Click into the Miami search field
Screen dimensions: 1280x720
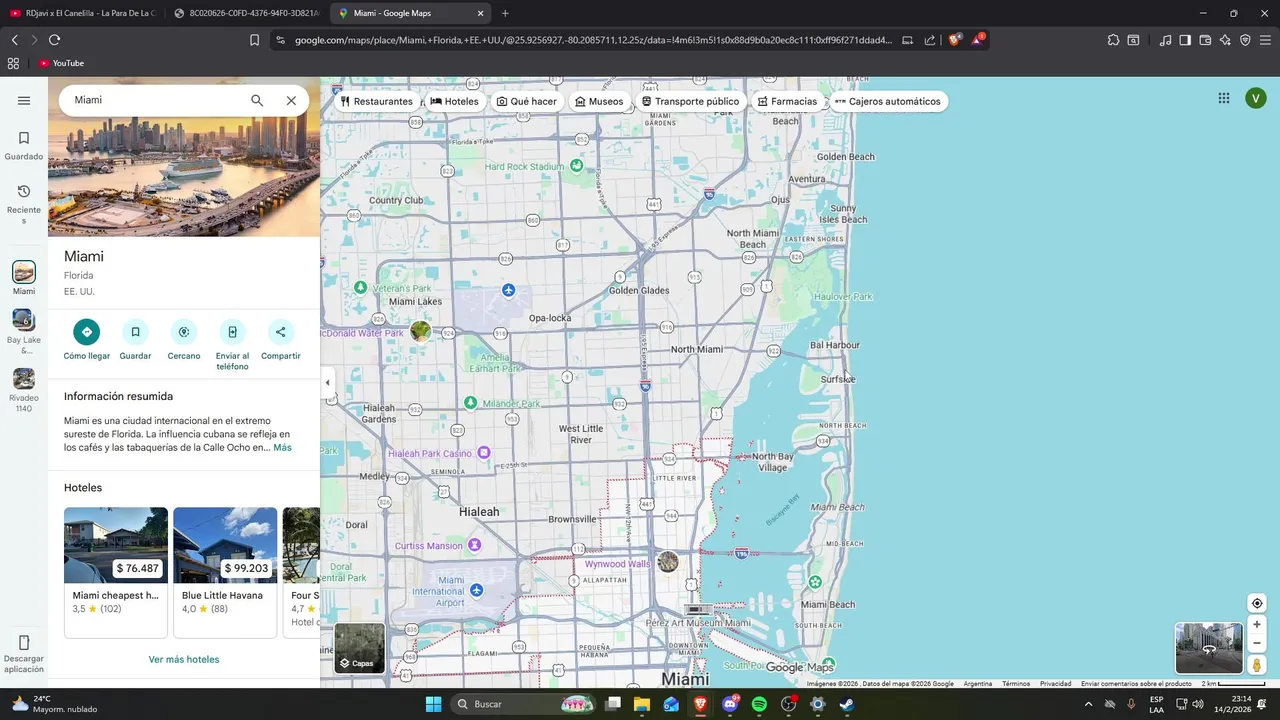tap(155, 100)
